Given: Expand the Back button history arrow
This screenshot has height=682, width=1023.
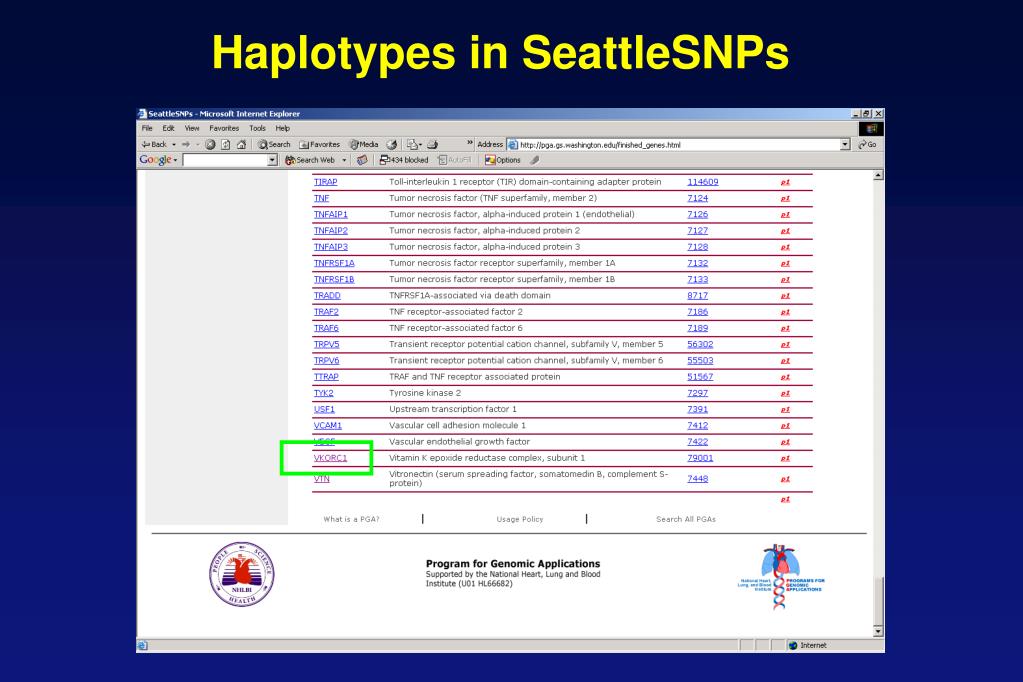Looking at the screenshot, I should pyautogui.click(x=174, y=144).
